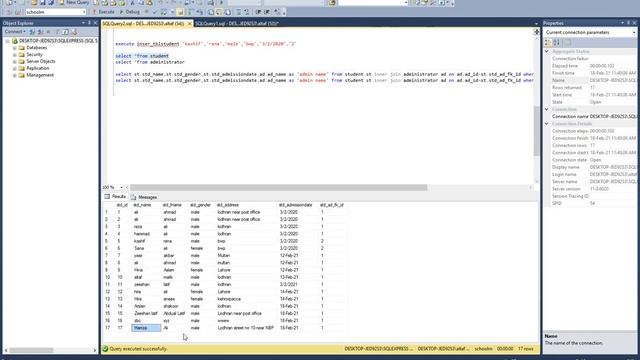Select the Hamza cell in results
The height and width of the screenshot is (360, 640).
point(146,328)
